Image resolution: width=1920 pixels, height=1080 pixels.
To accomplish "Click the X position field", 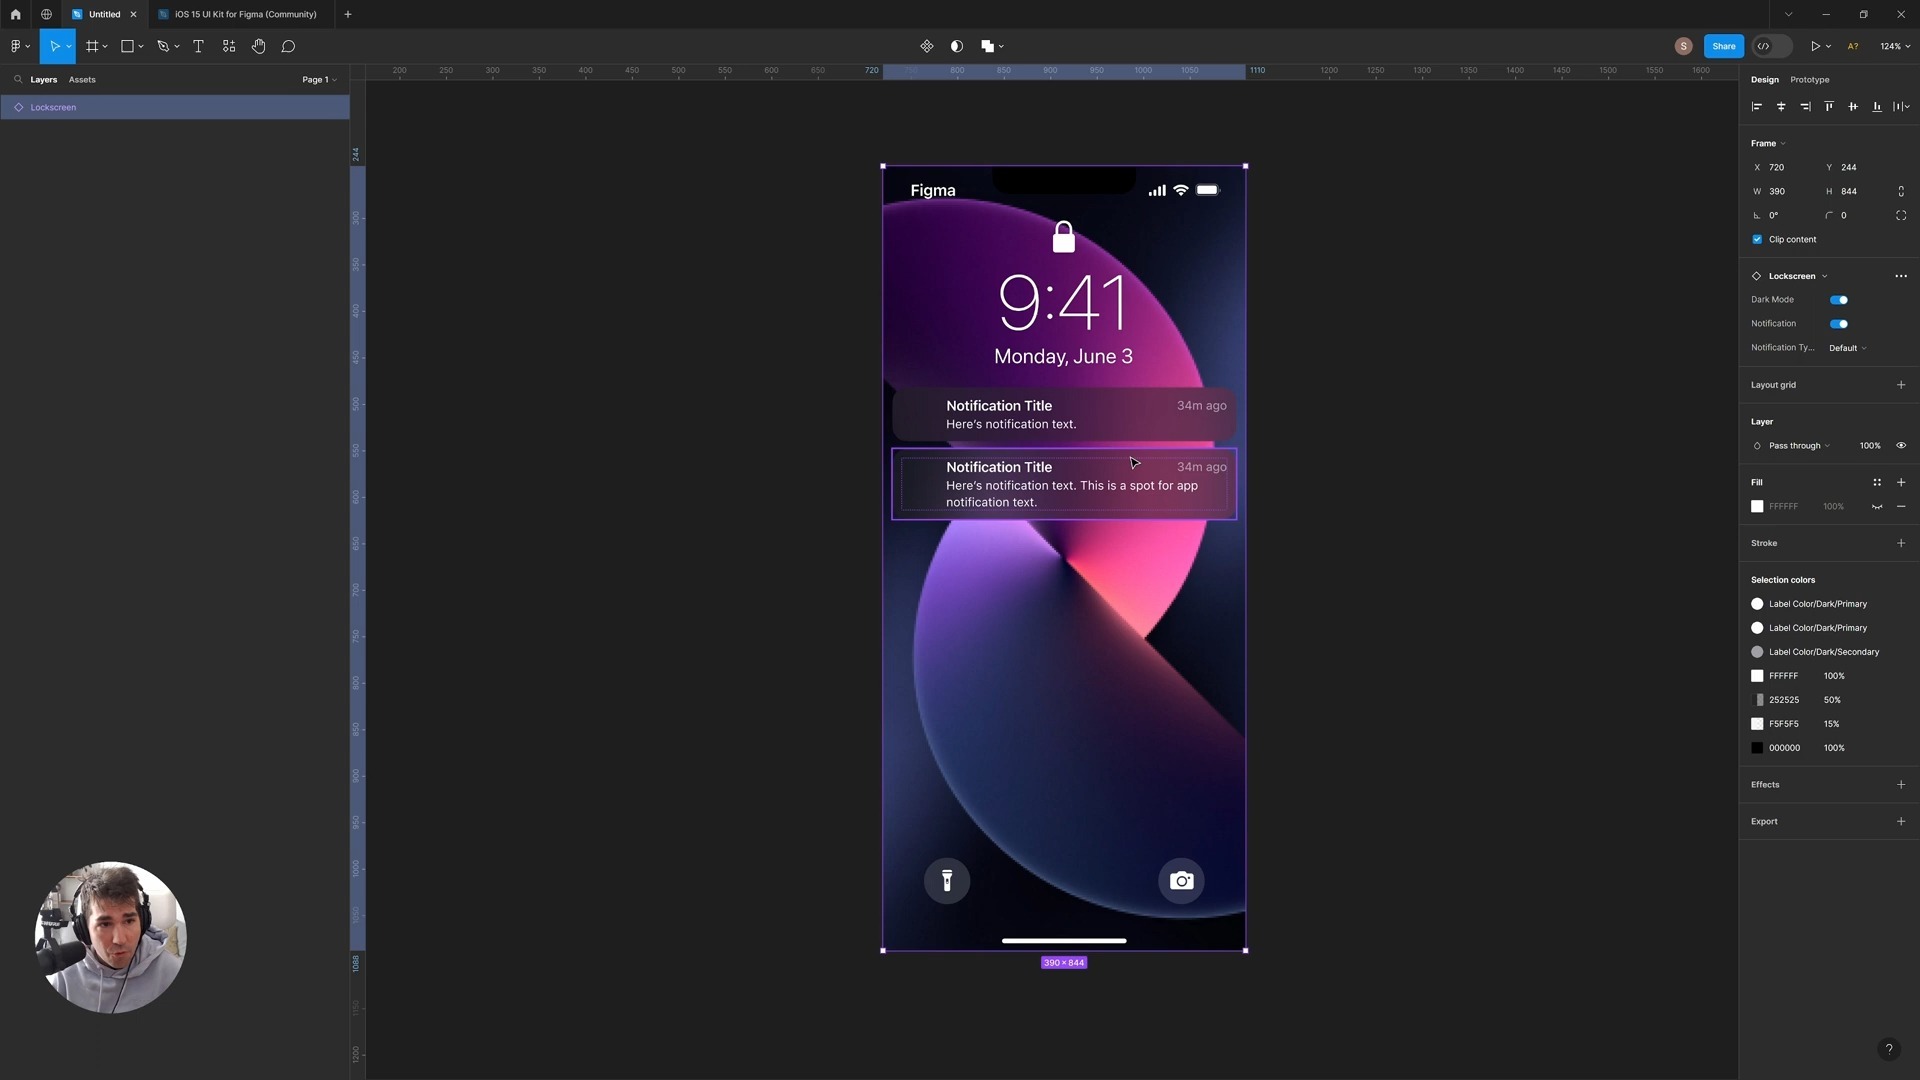I will pyautogui.click(x=1785, y=167).
